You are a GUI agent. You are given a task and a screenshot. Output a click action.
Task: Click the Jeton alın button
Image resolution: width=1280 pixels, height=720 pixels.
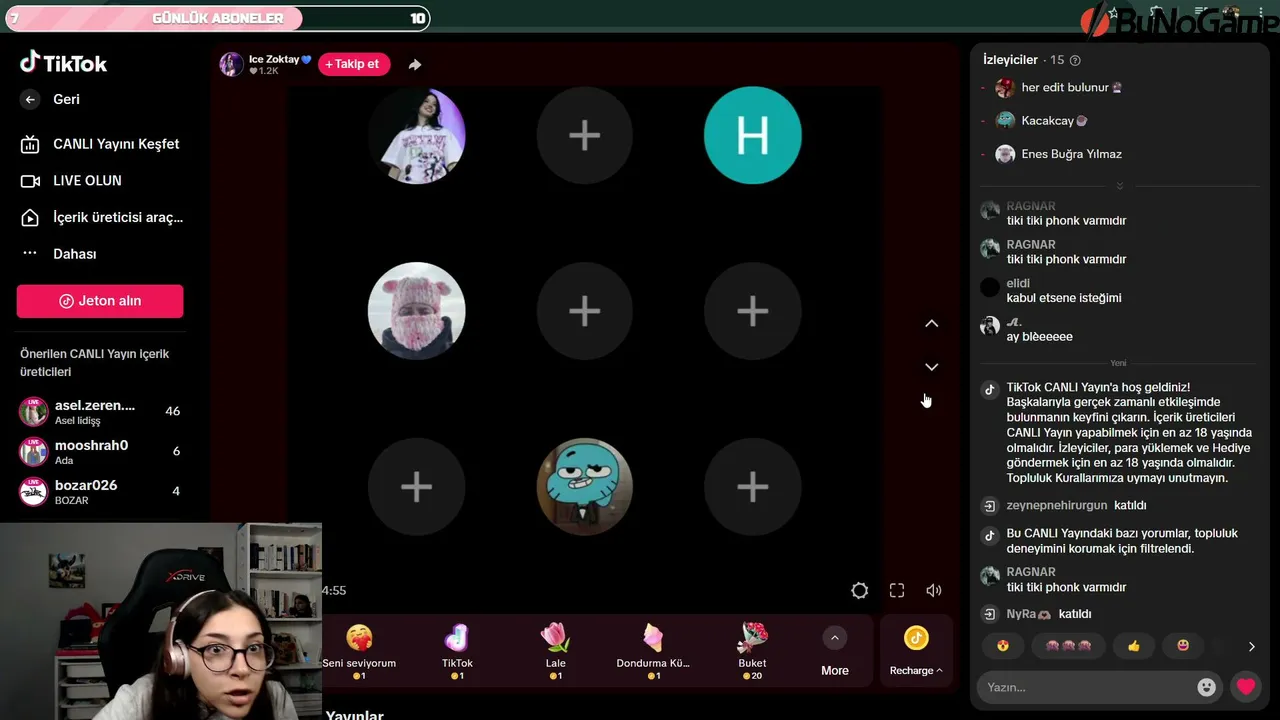tap(100, 301)
